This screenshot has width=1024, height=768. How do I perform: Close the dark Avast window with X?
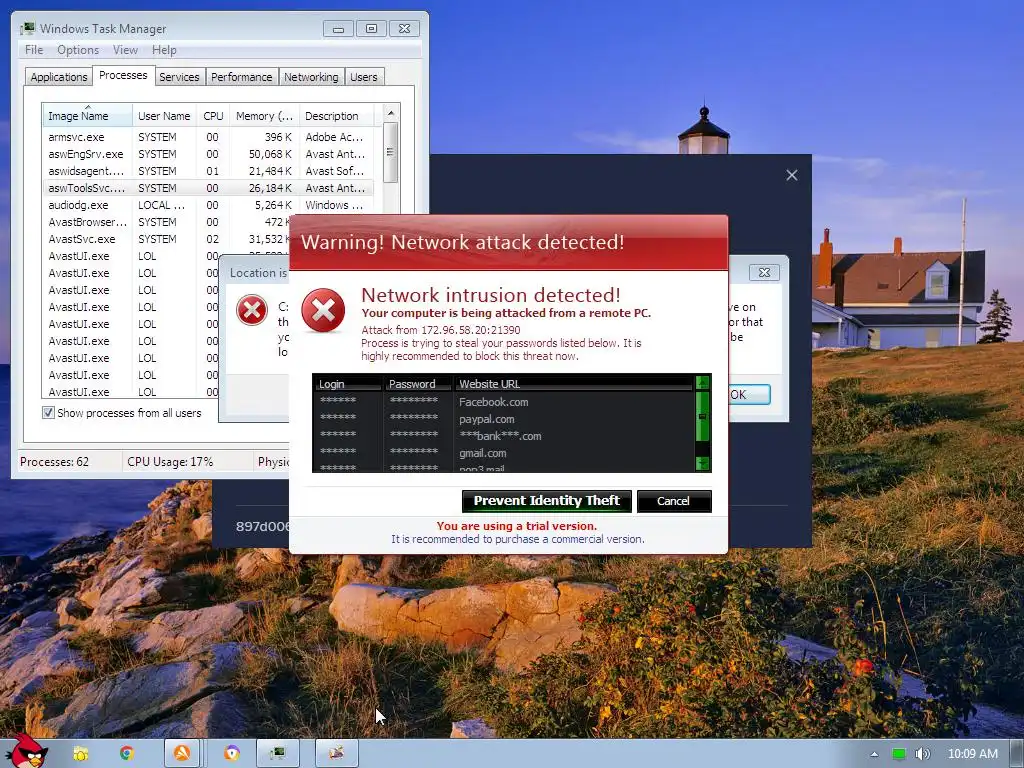pos(792,175)
